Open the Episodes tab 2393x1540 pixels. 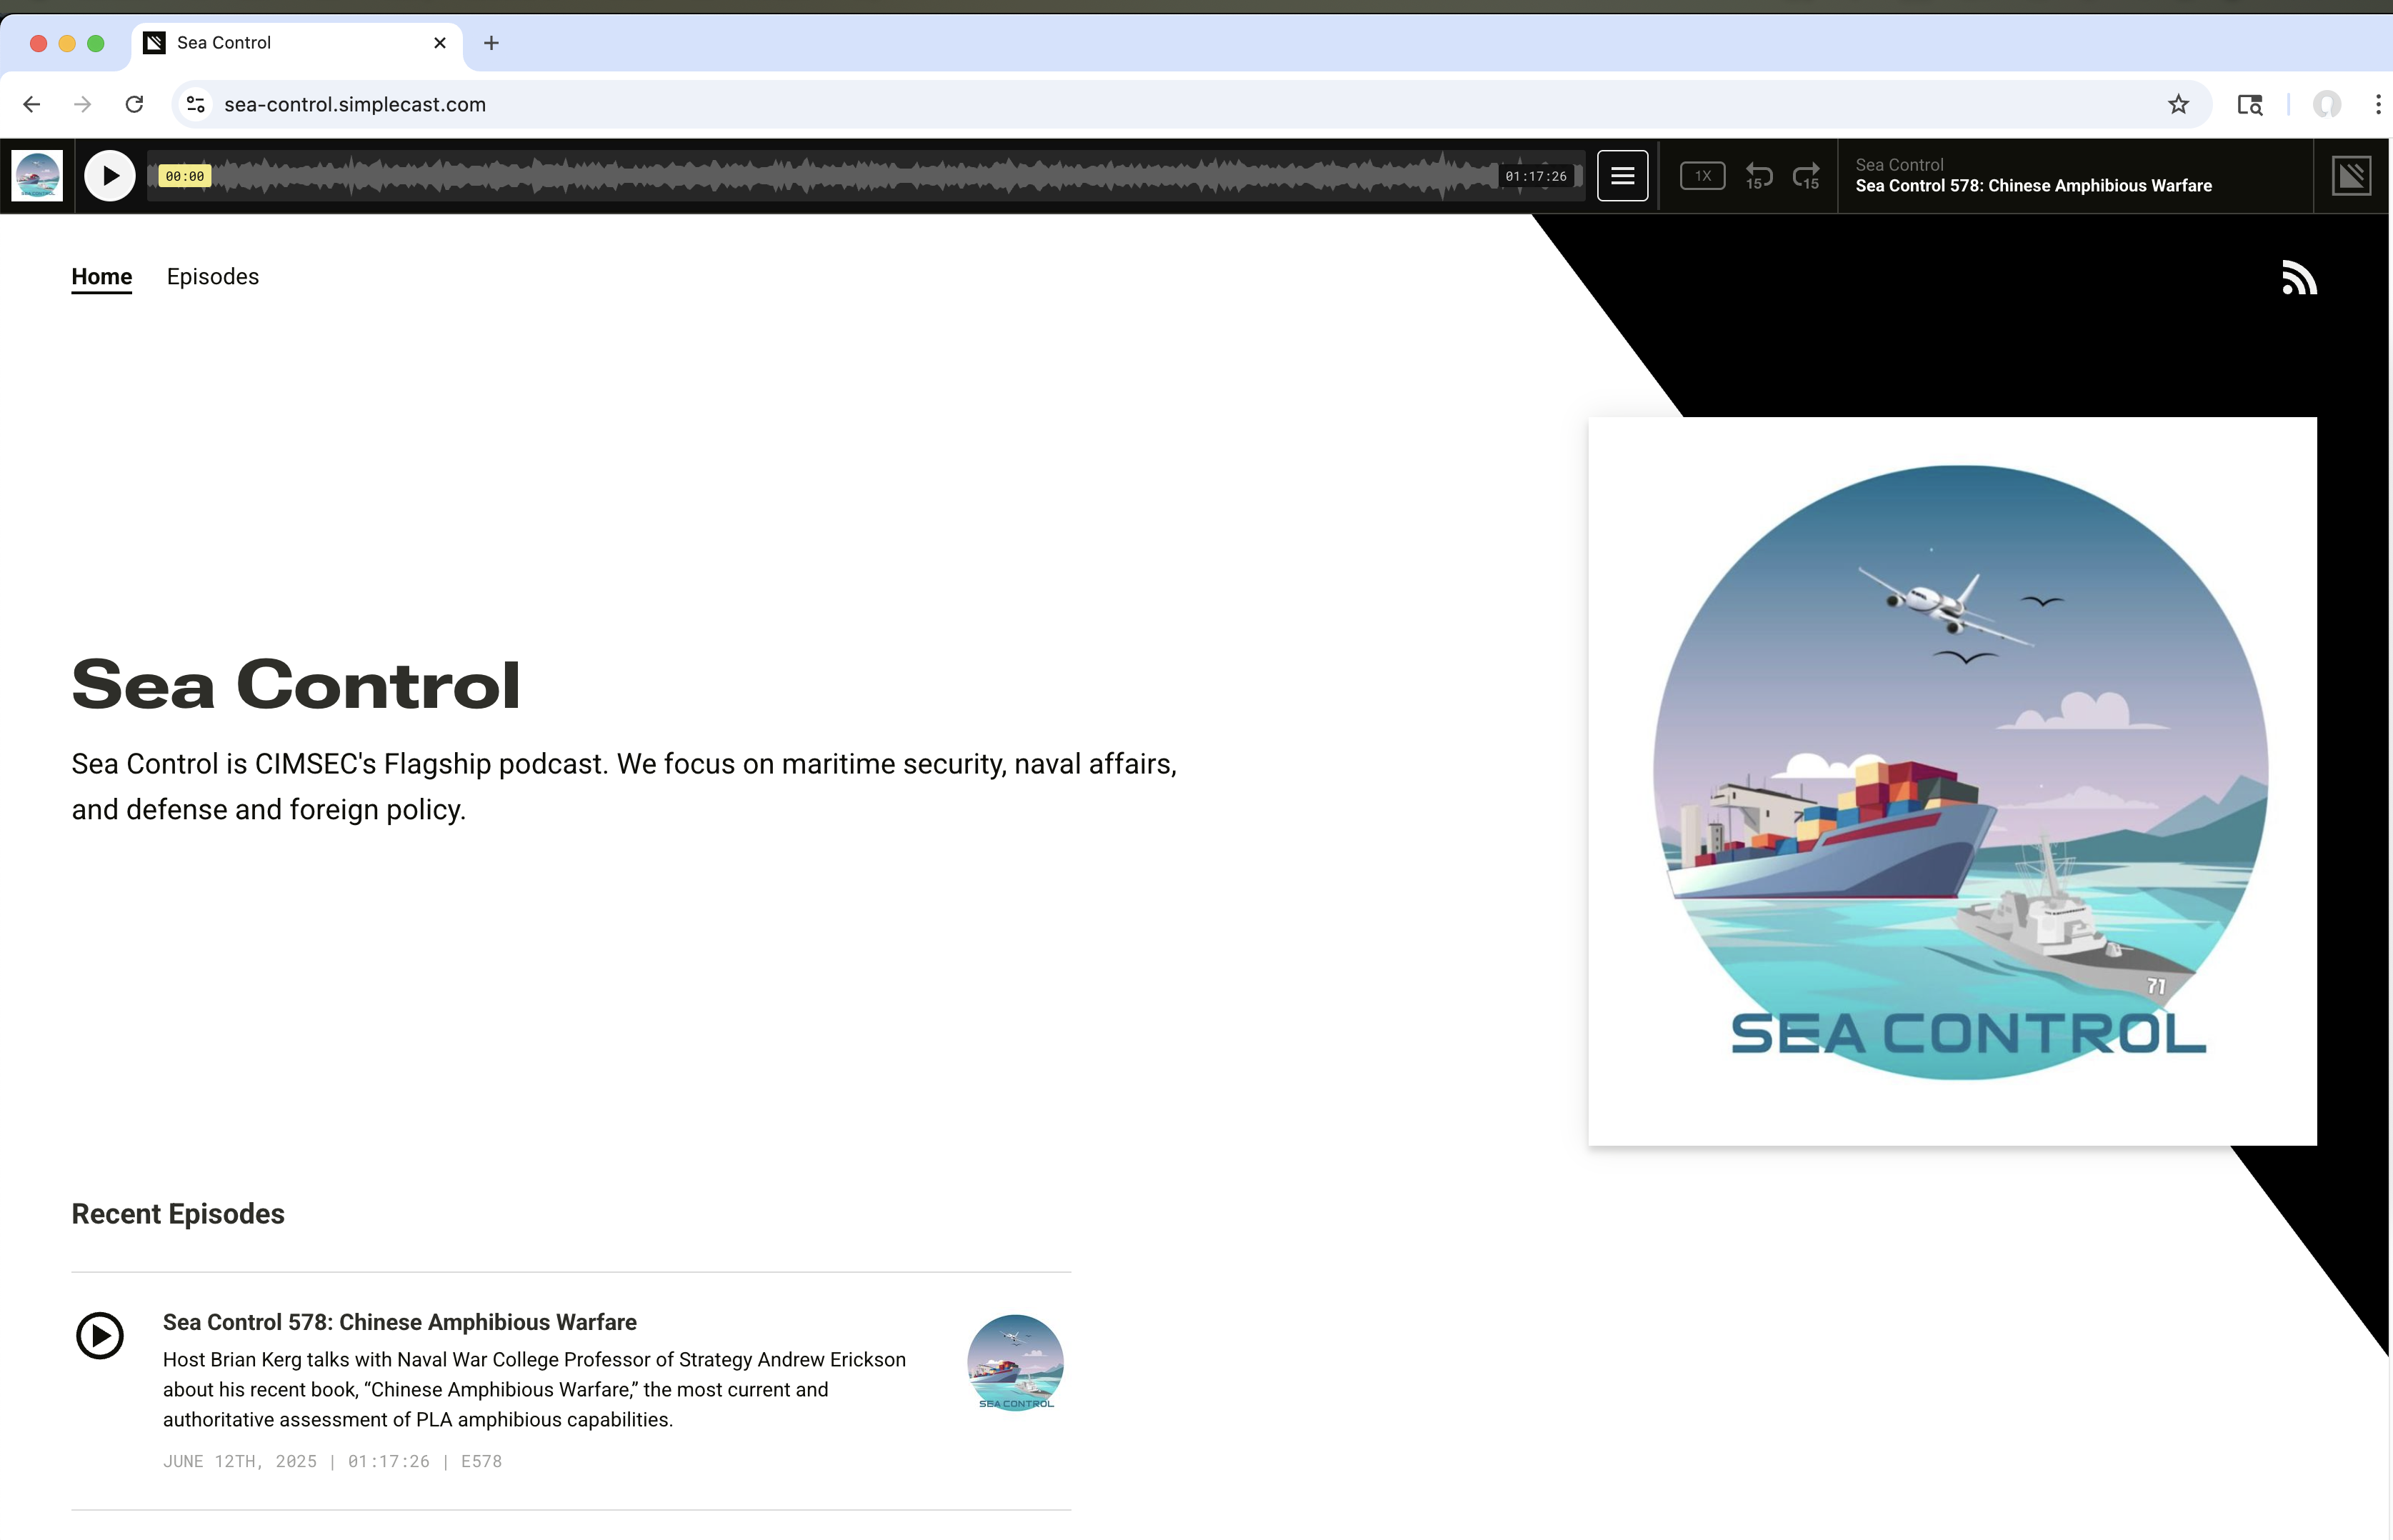[213, 277]
